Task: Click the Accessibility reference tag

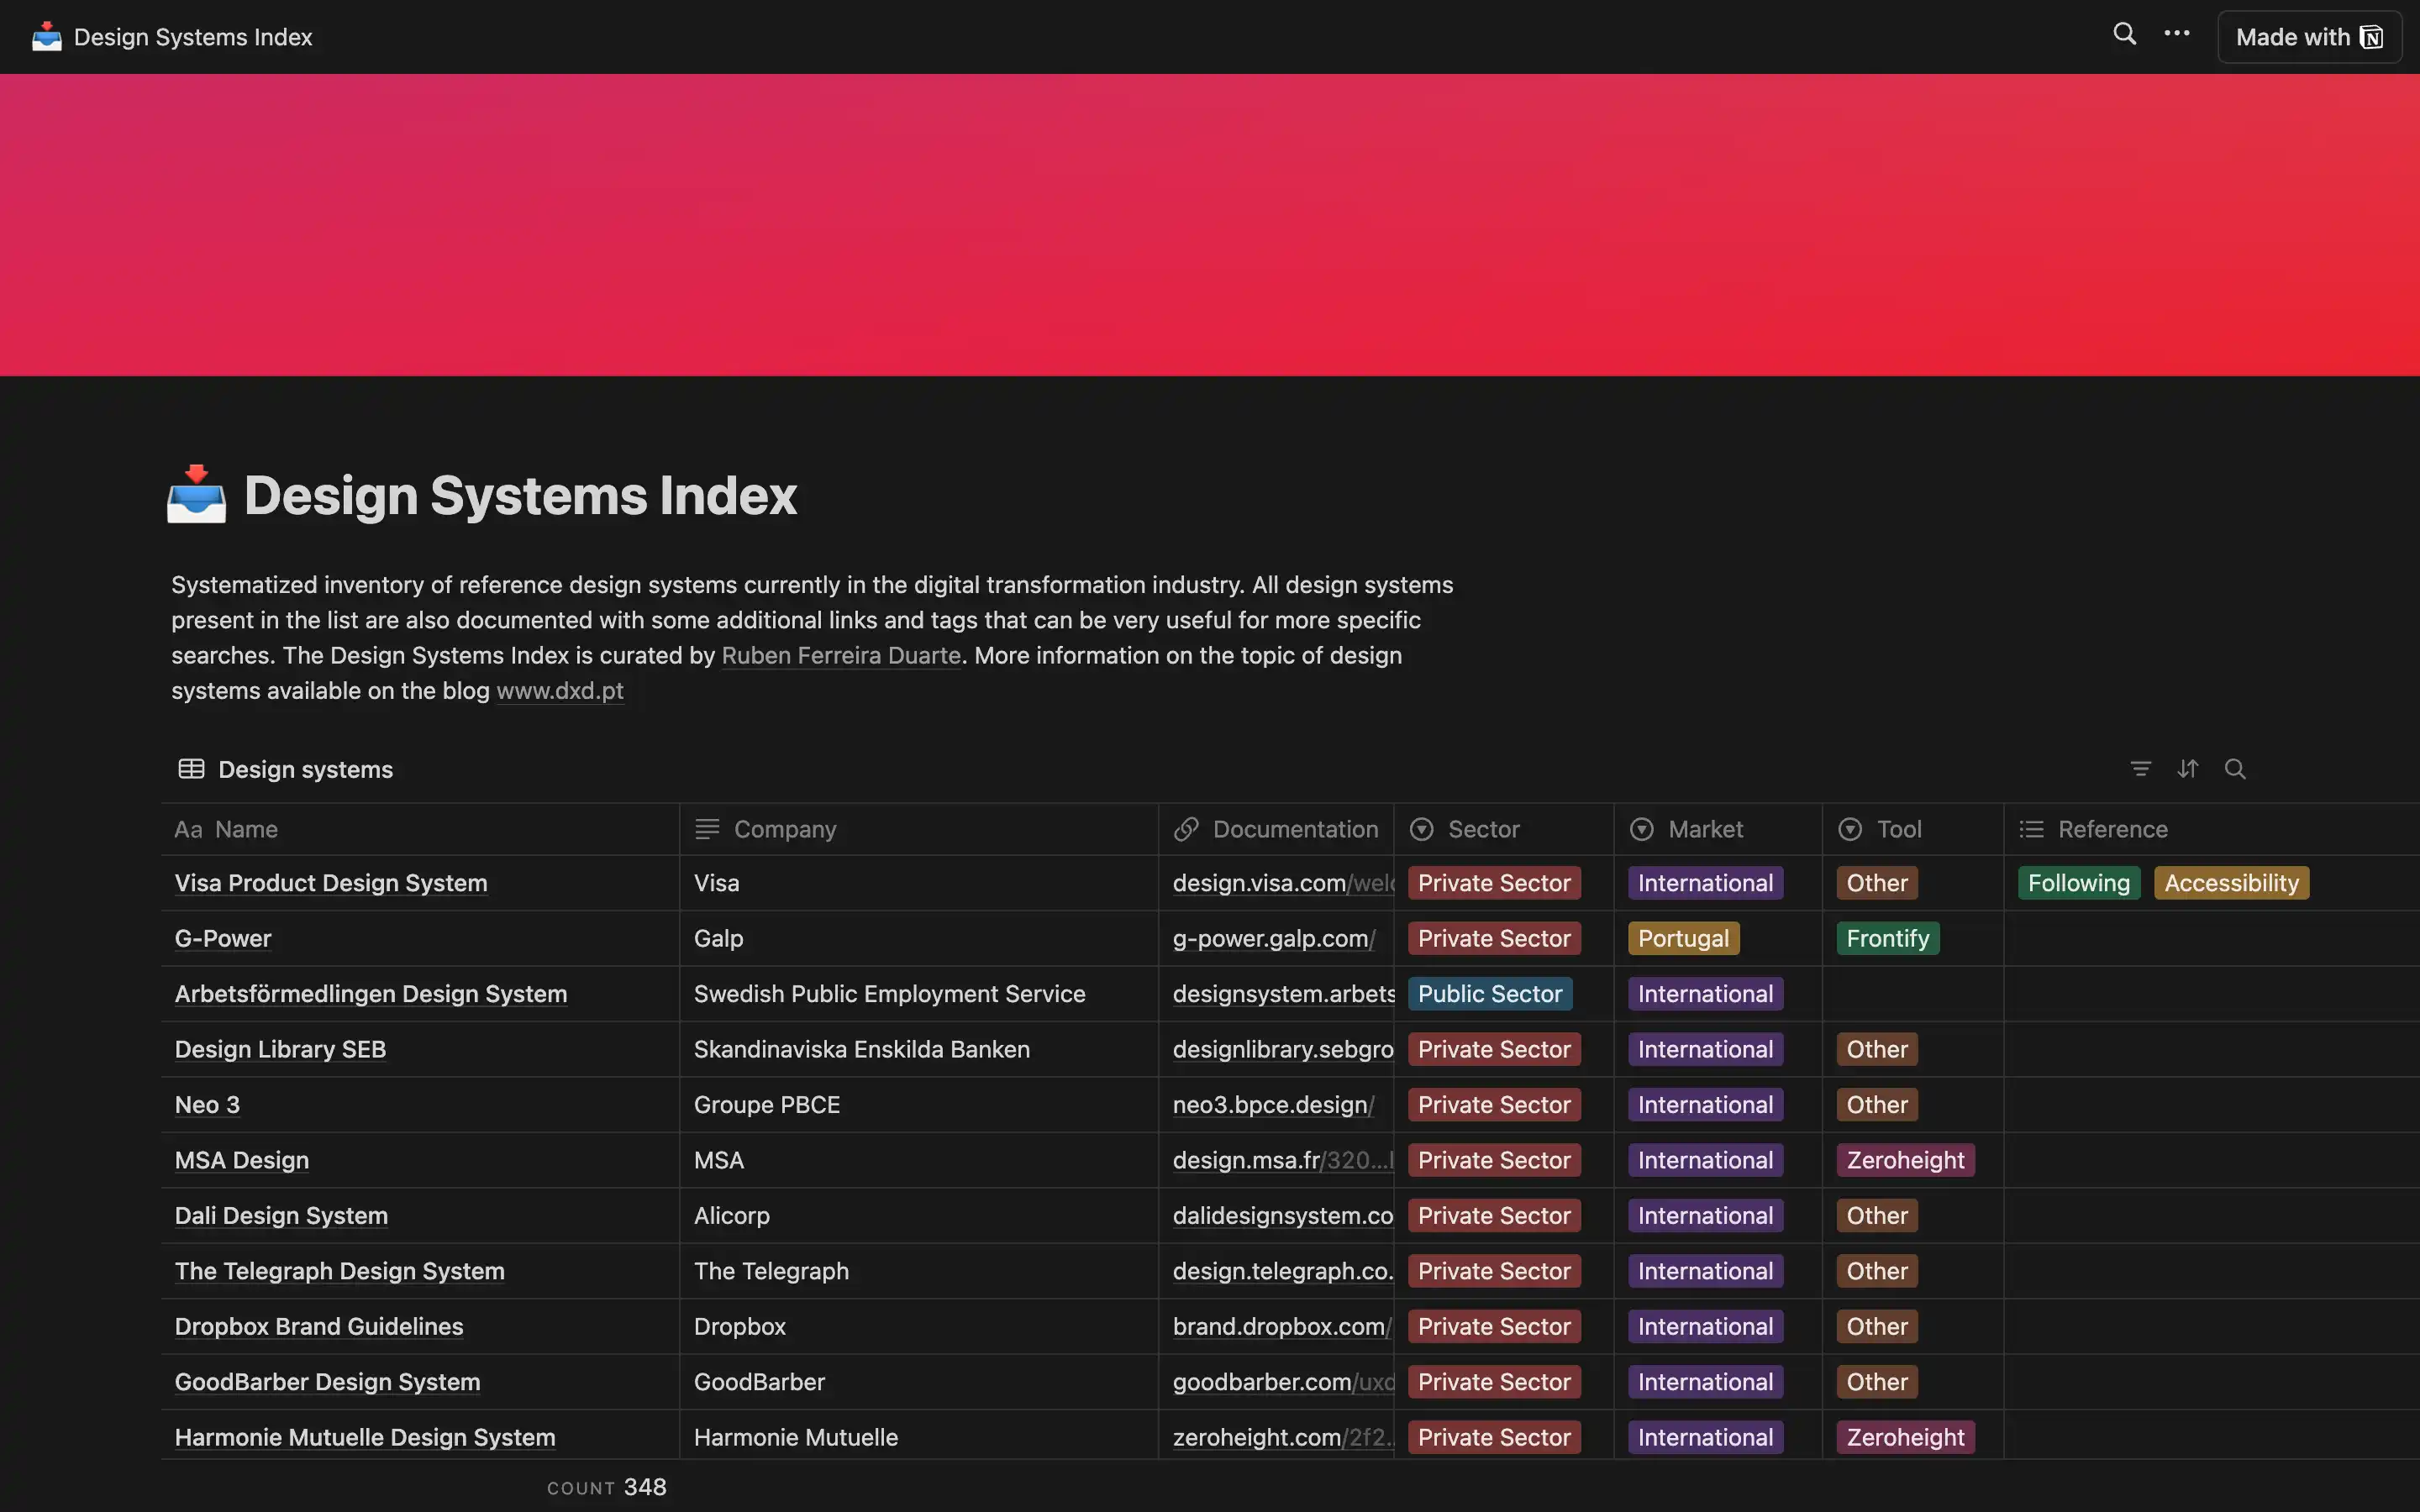Action: [x=2232, y=883]
